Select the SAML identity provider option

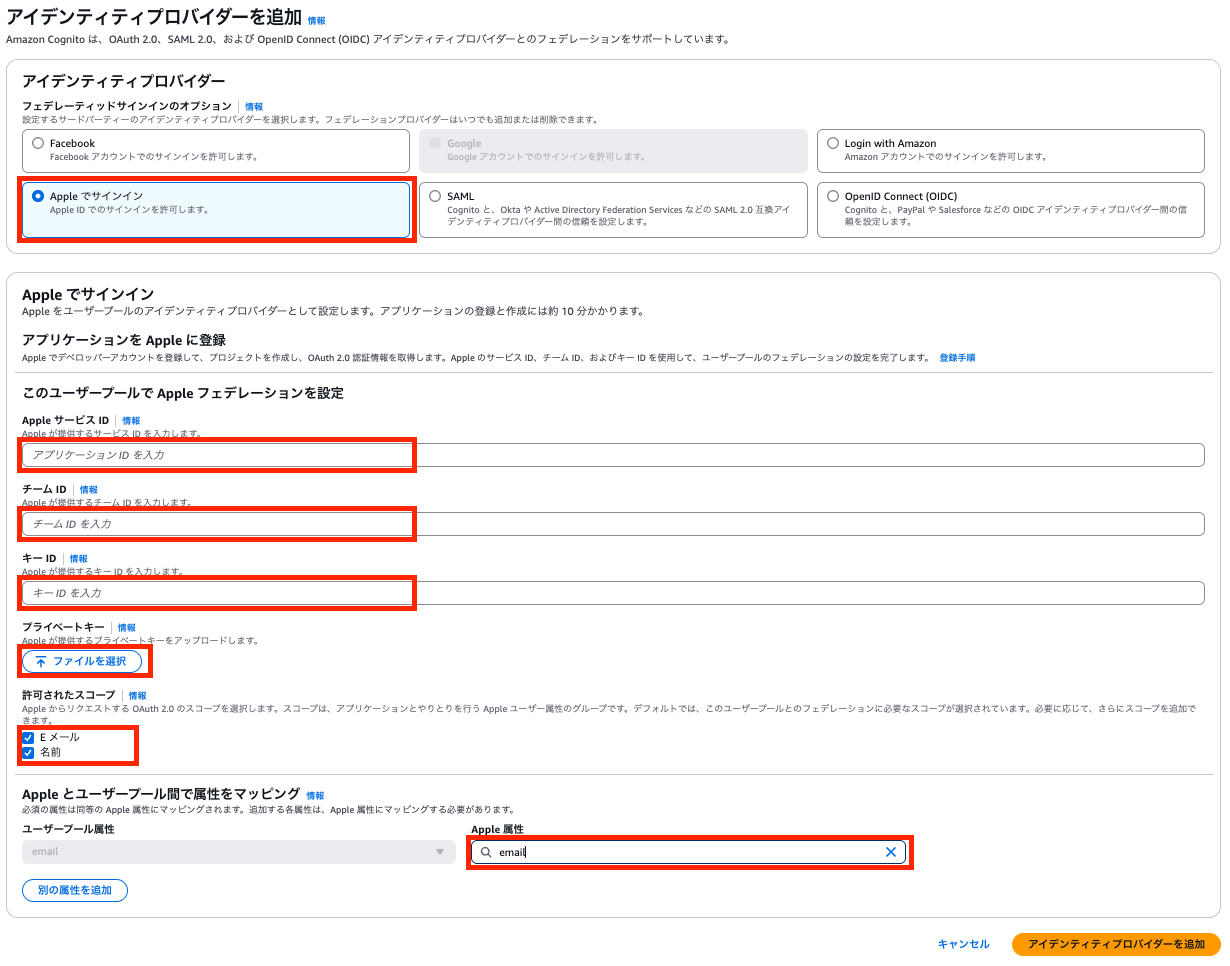coord(434,196)
